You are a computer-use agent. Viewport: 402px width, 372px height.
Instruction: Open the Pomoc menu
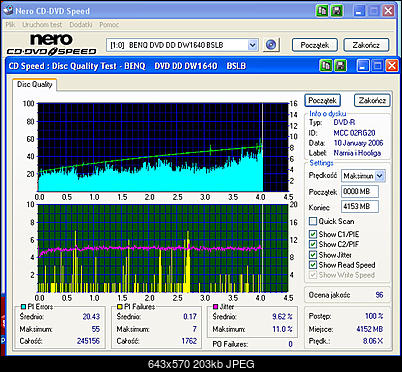(109, 25)
